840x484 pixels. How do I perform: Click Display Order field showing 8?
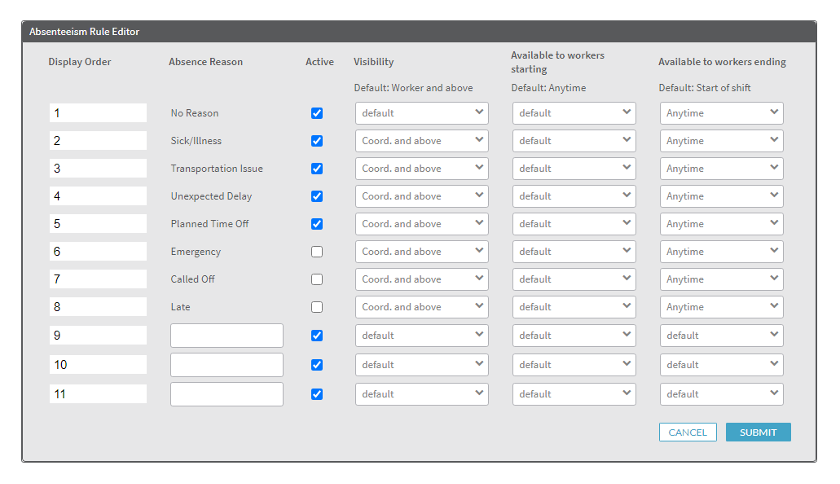(98, 307)
